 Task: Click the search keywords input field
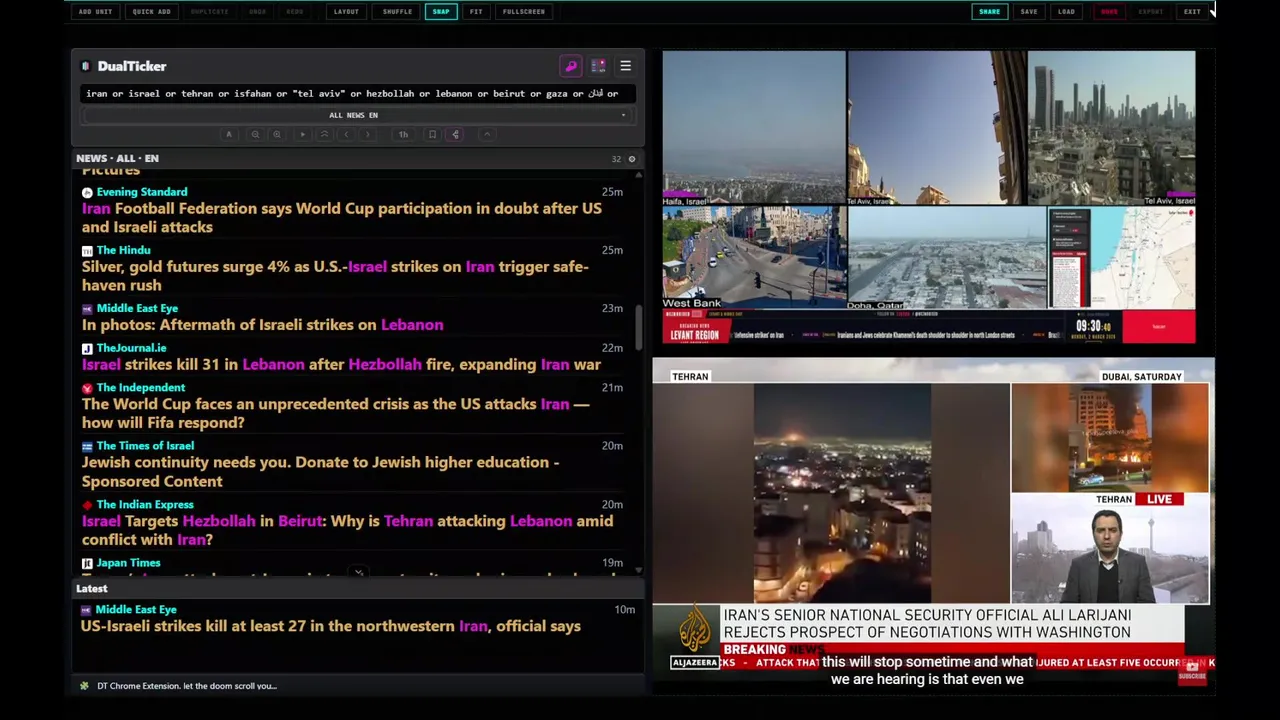coord(357,94)
